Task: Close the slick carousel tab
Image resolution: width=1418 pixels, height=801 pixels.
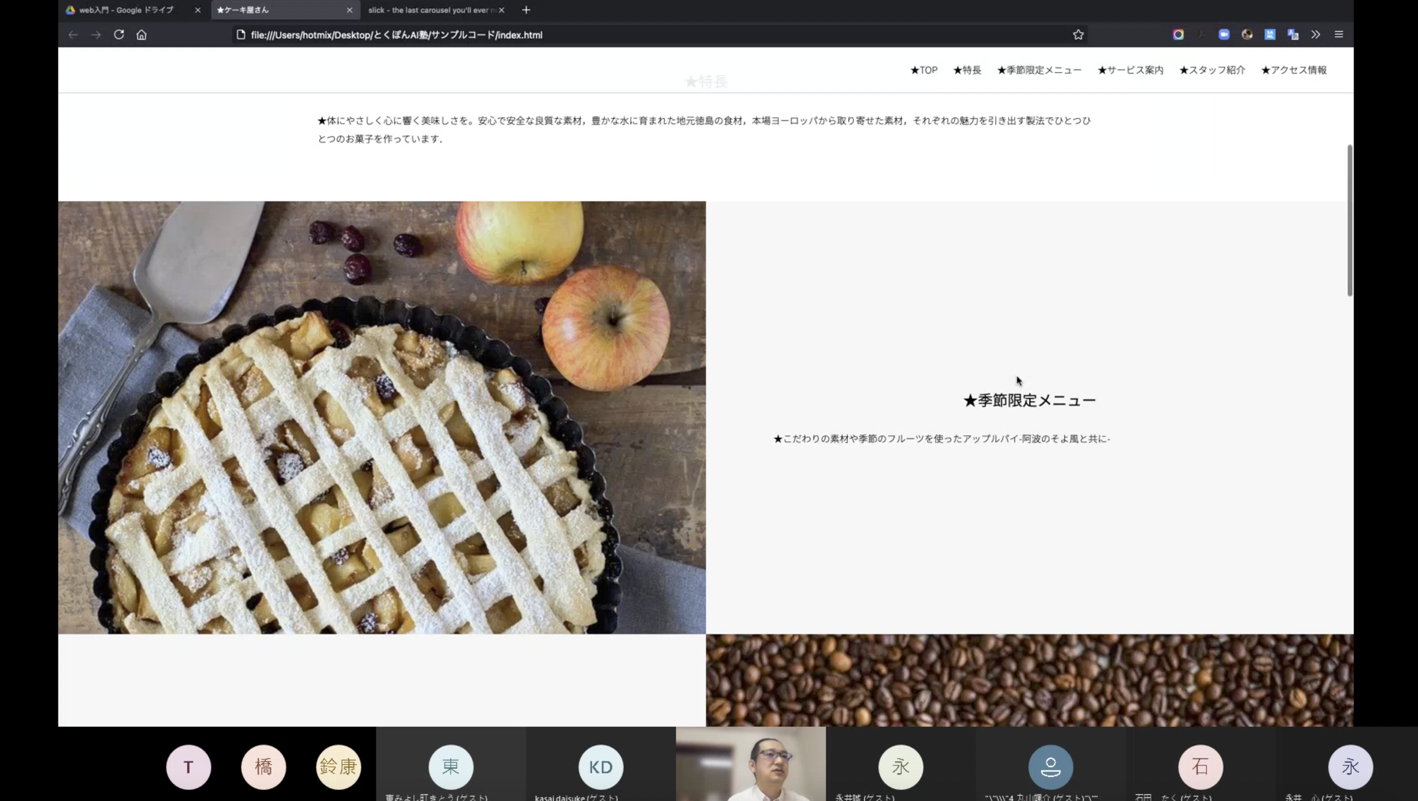Action: (501, 10)
